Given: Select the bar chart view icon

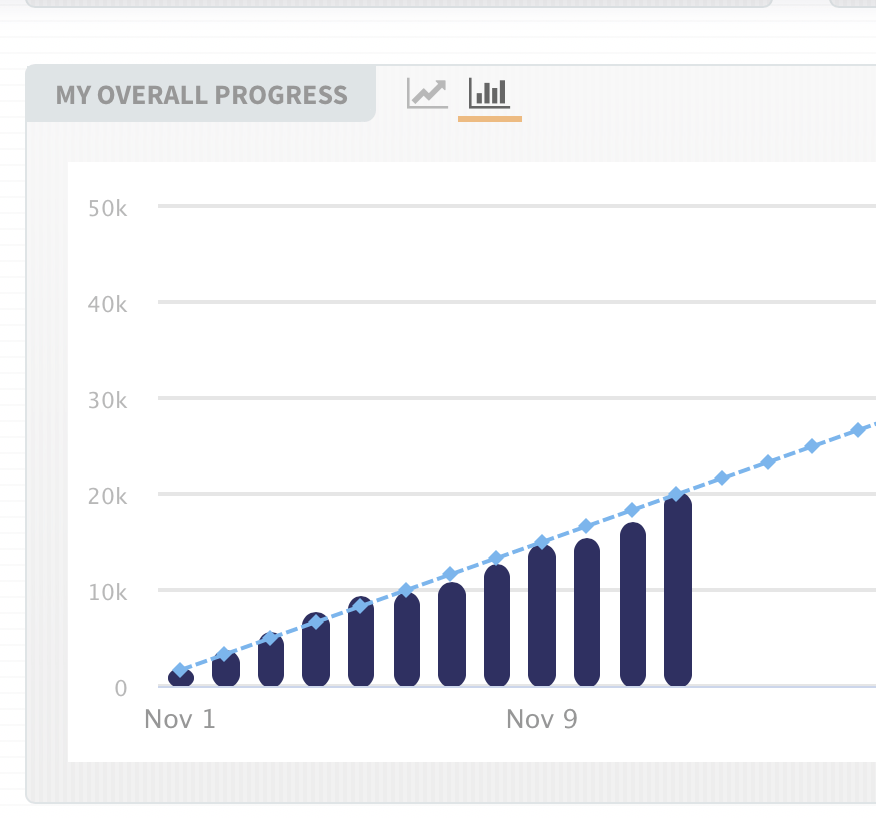Looking at the screenshot, I should (x=489, y=93).
